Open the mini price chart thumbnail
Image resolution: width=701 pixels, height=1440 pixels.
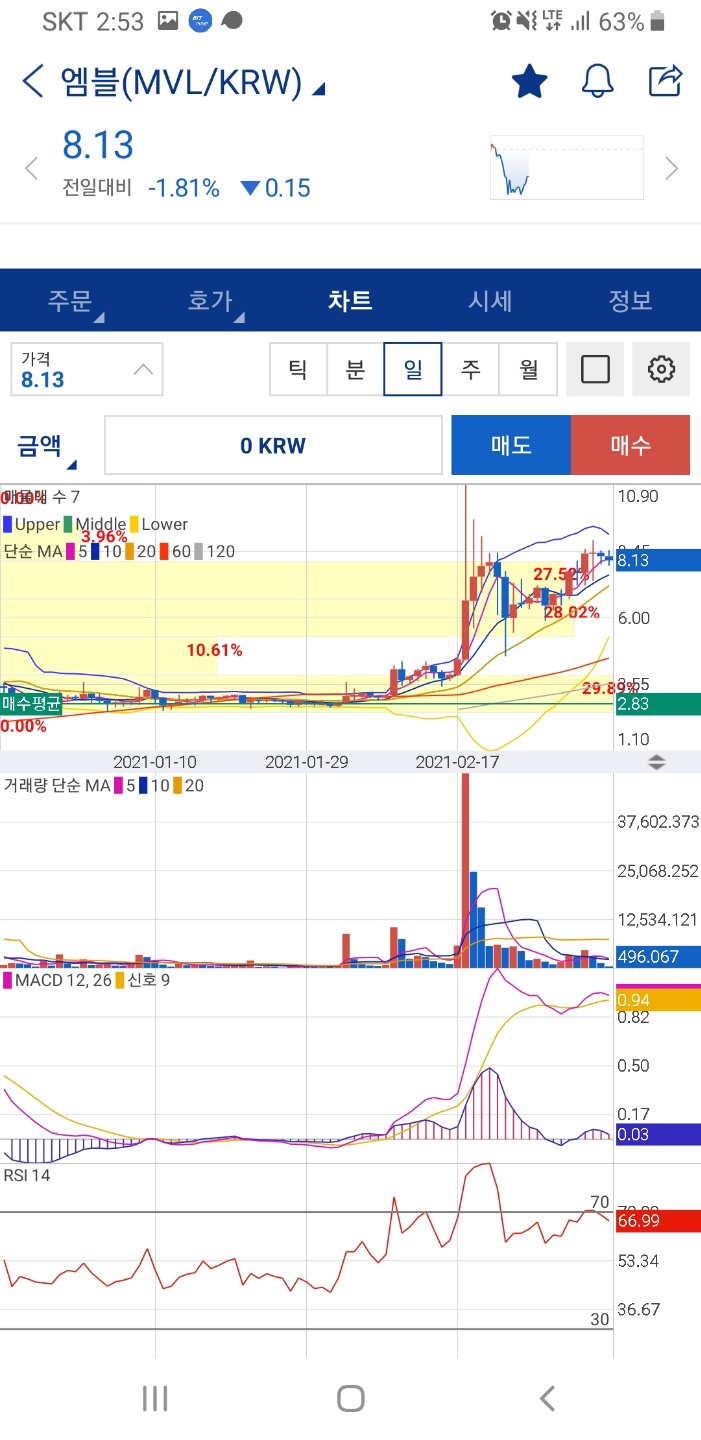(x=567, y=167)
